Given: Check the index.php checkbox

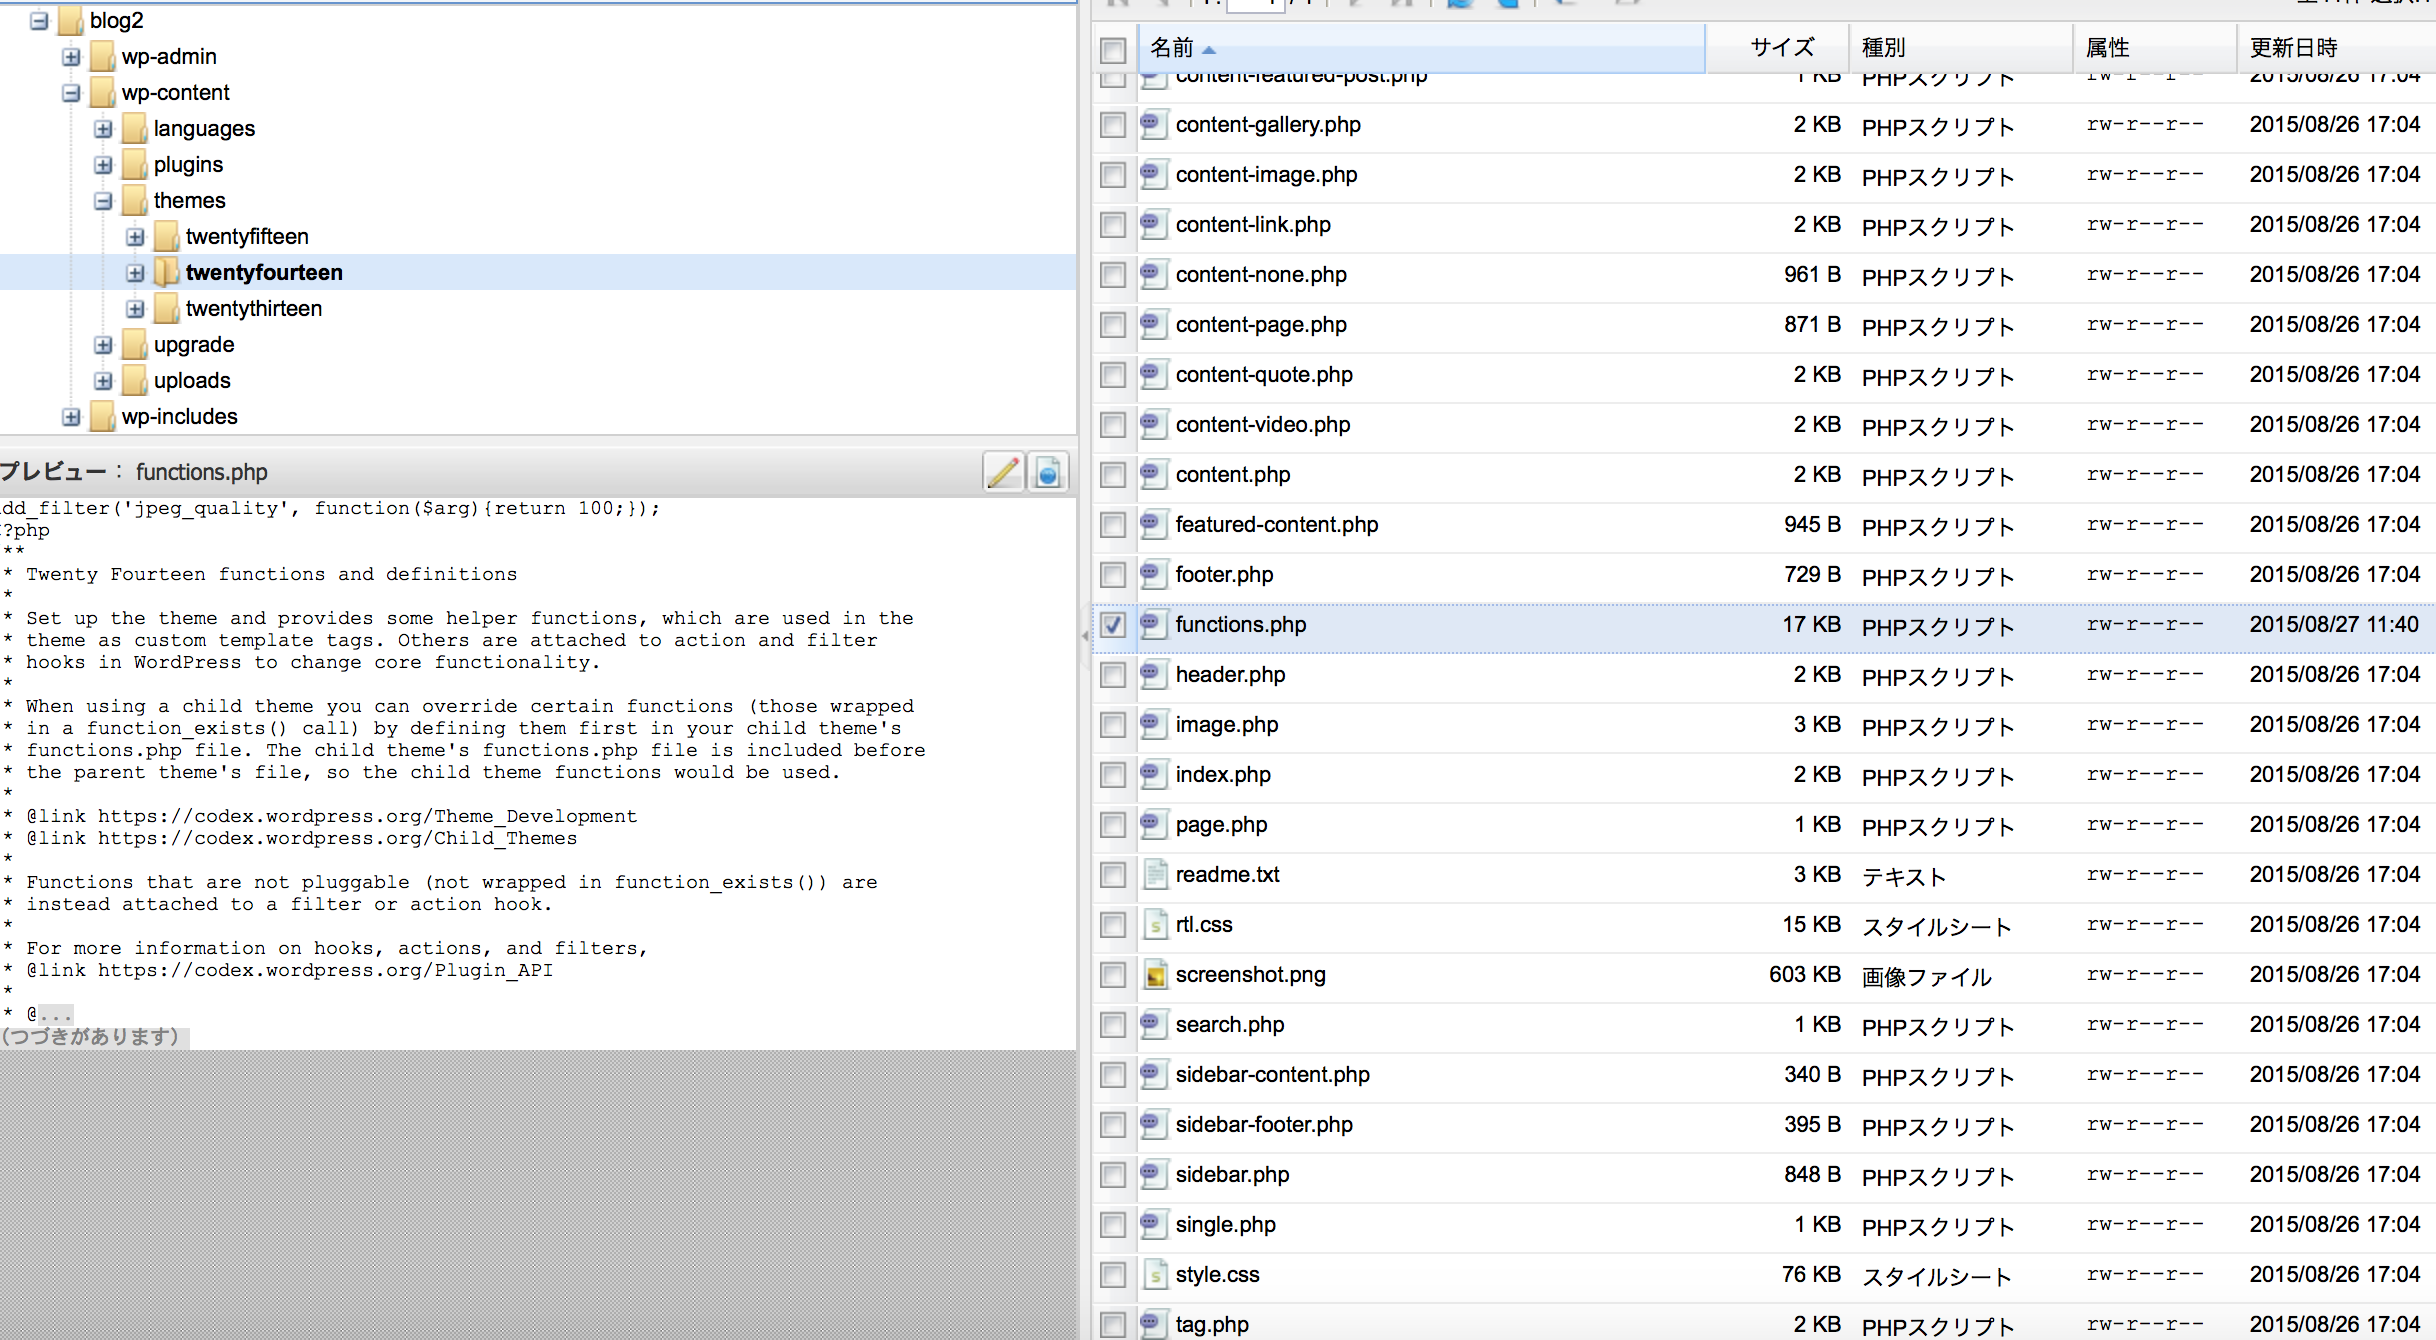Looking at the screenshot, I should tap(1112, 775).
